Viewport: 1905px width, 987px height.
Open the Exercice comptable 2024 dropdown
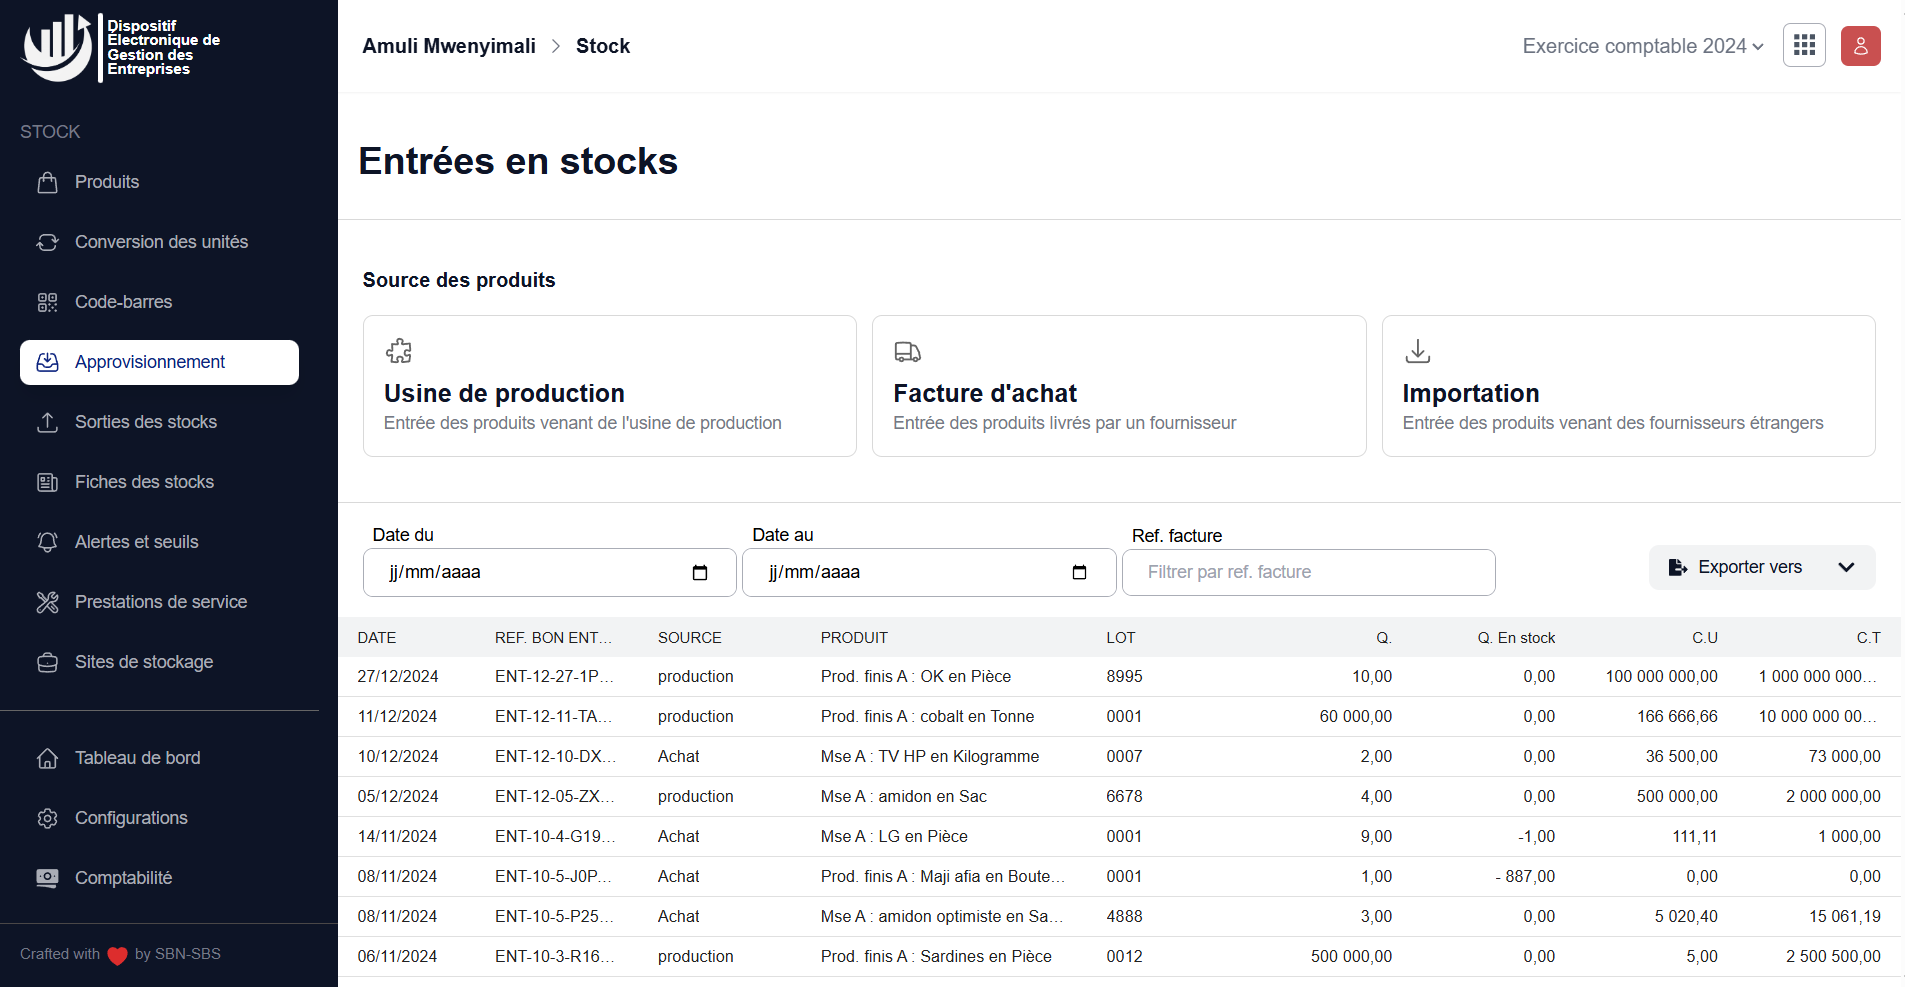point(1641,46)
